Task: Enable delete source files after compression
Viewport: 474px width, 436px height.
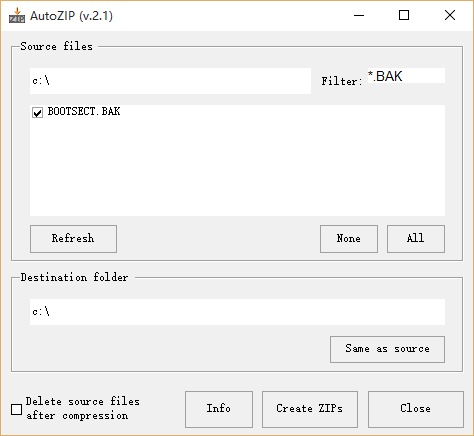Action: [x=16, y=409]
